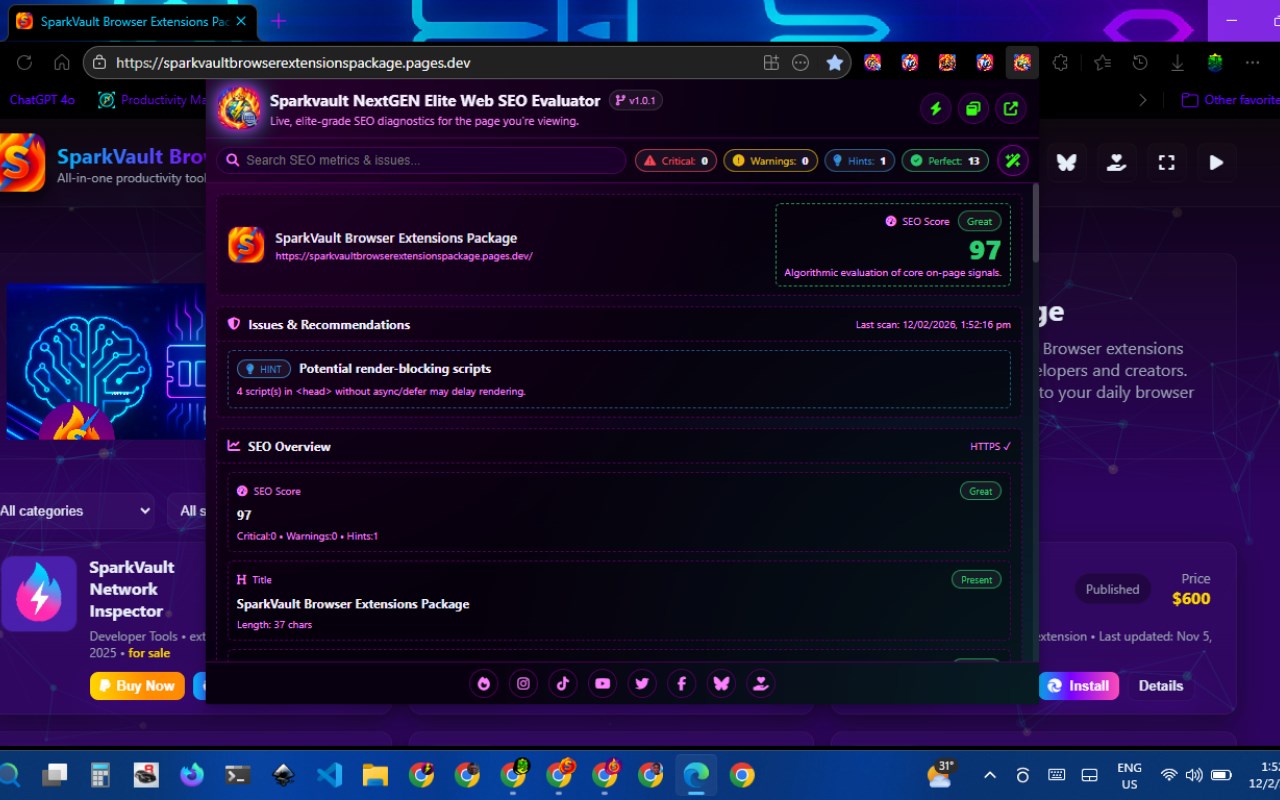Click the browser Extensions puzzle icon
Image resolution: width=1280 pixels, height=800 pixels.
[1060, 62]
